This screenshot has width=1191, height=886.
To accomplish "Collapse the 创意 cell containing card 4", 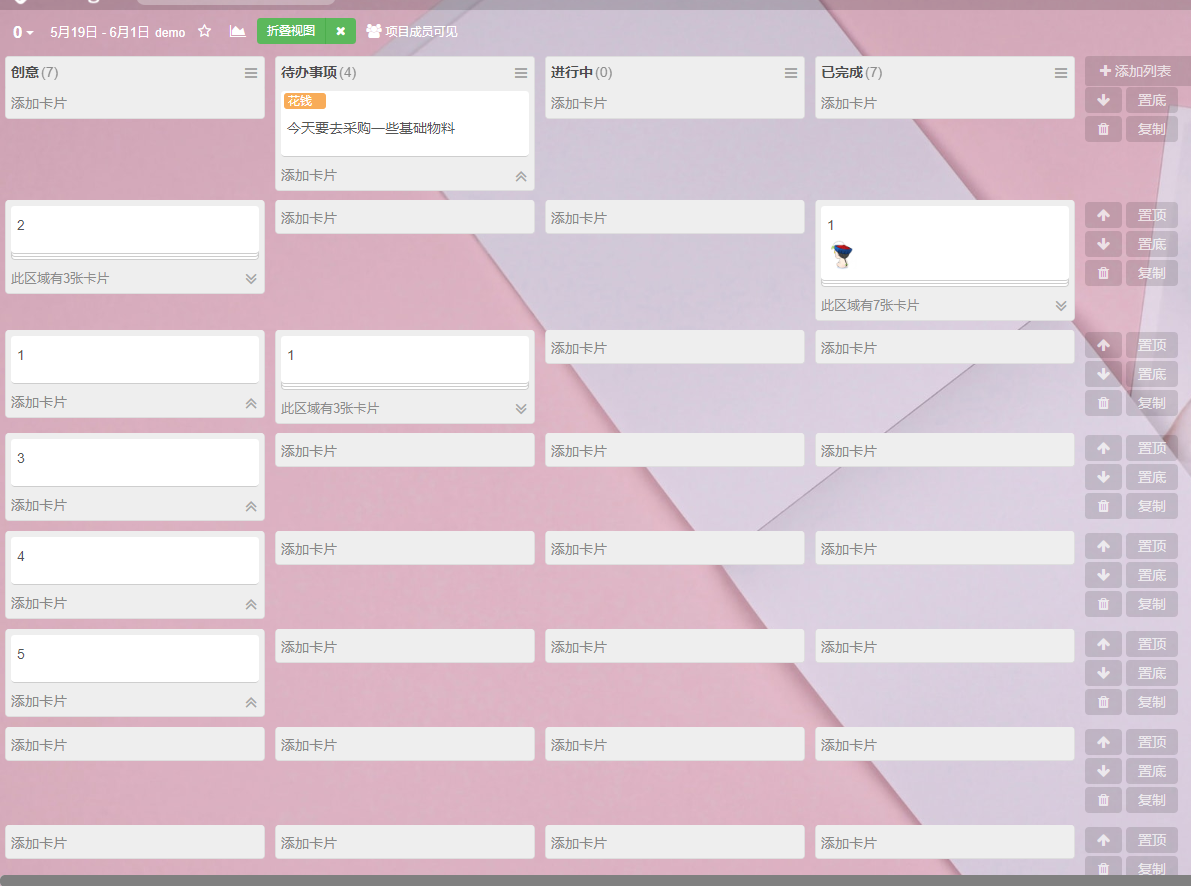I will 251,605.
